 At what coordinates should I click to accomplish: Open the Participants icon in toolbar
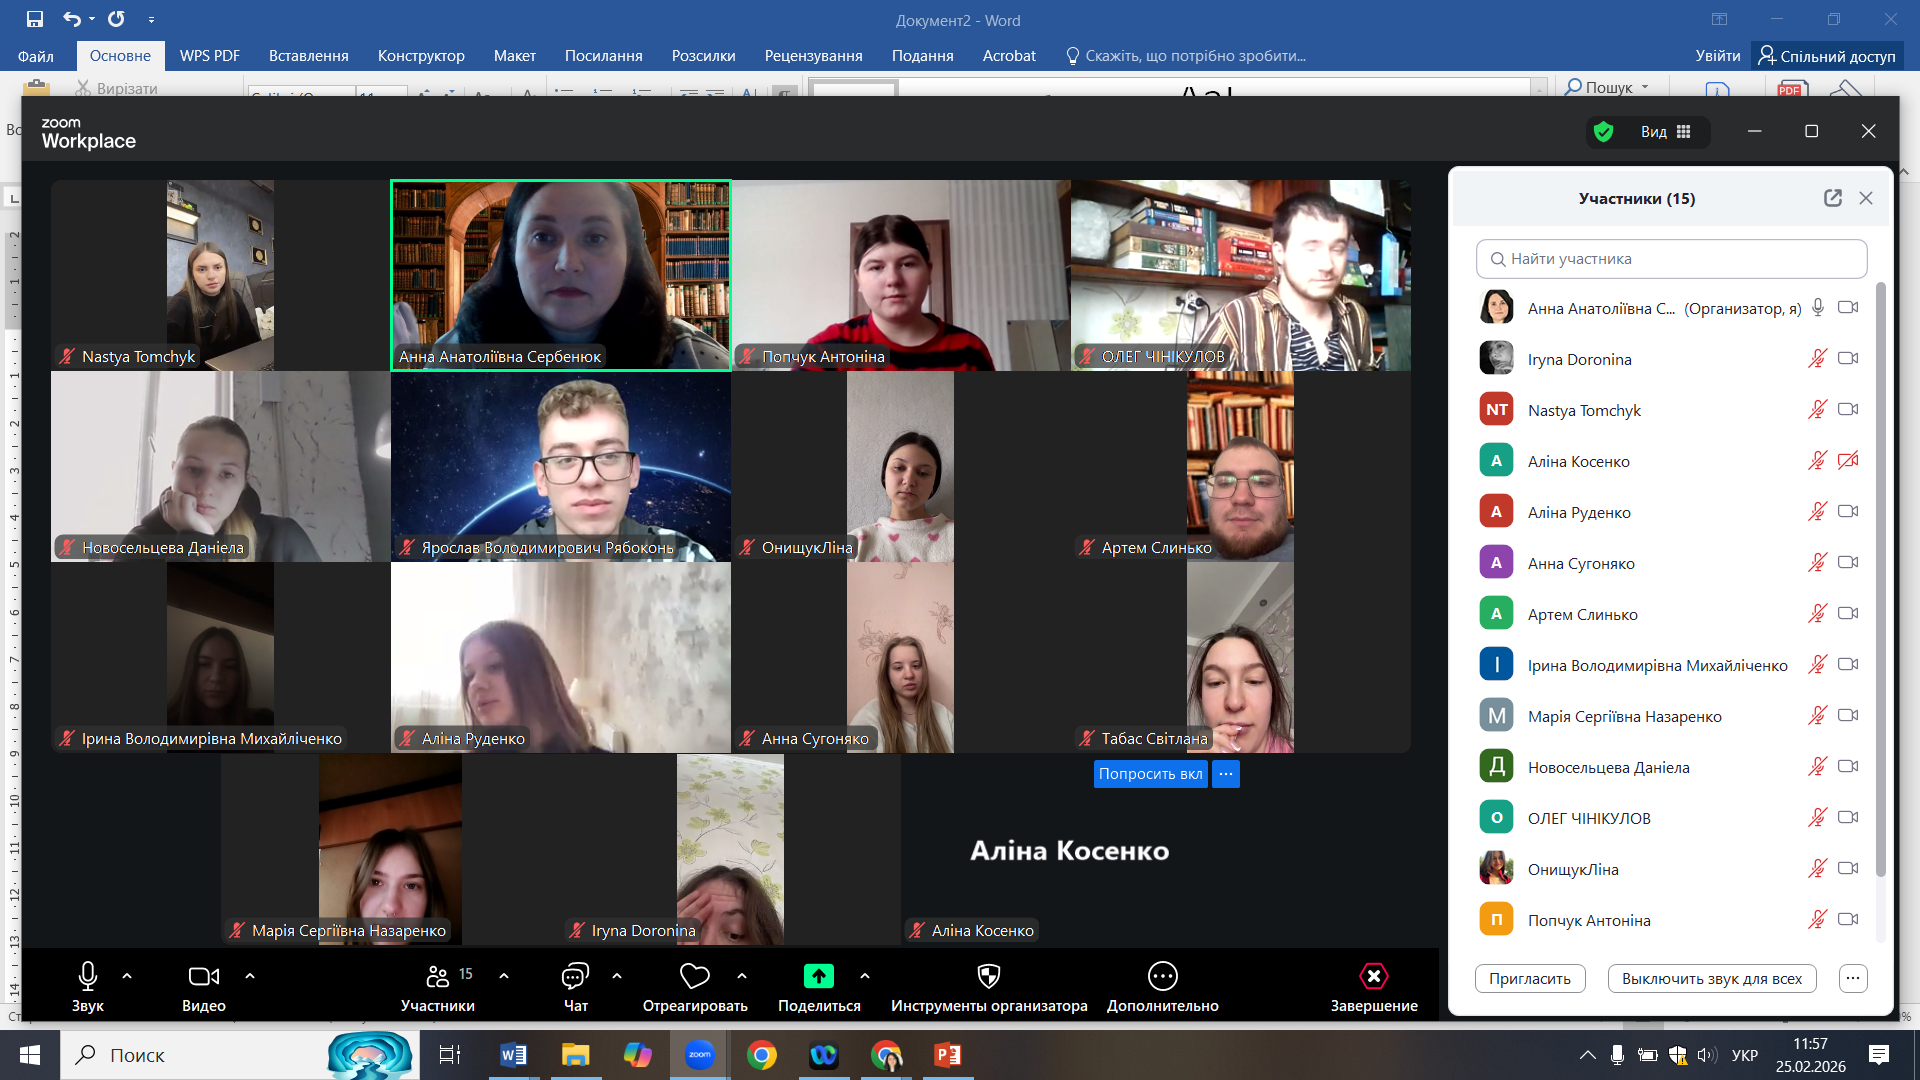tap(438, 976)
